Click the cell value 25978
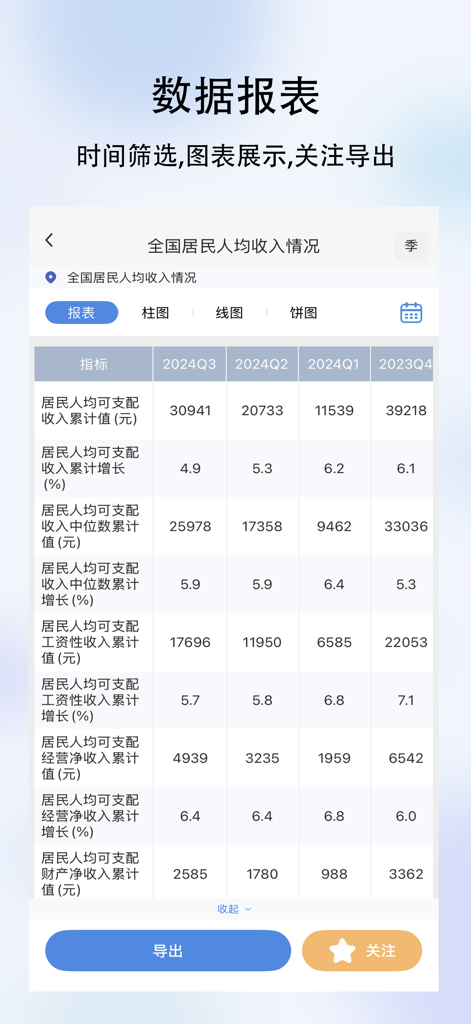The height and width of the screenshot is (1024, 471). [190, 526]
